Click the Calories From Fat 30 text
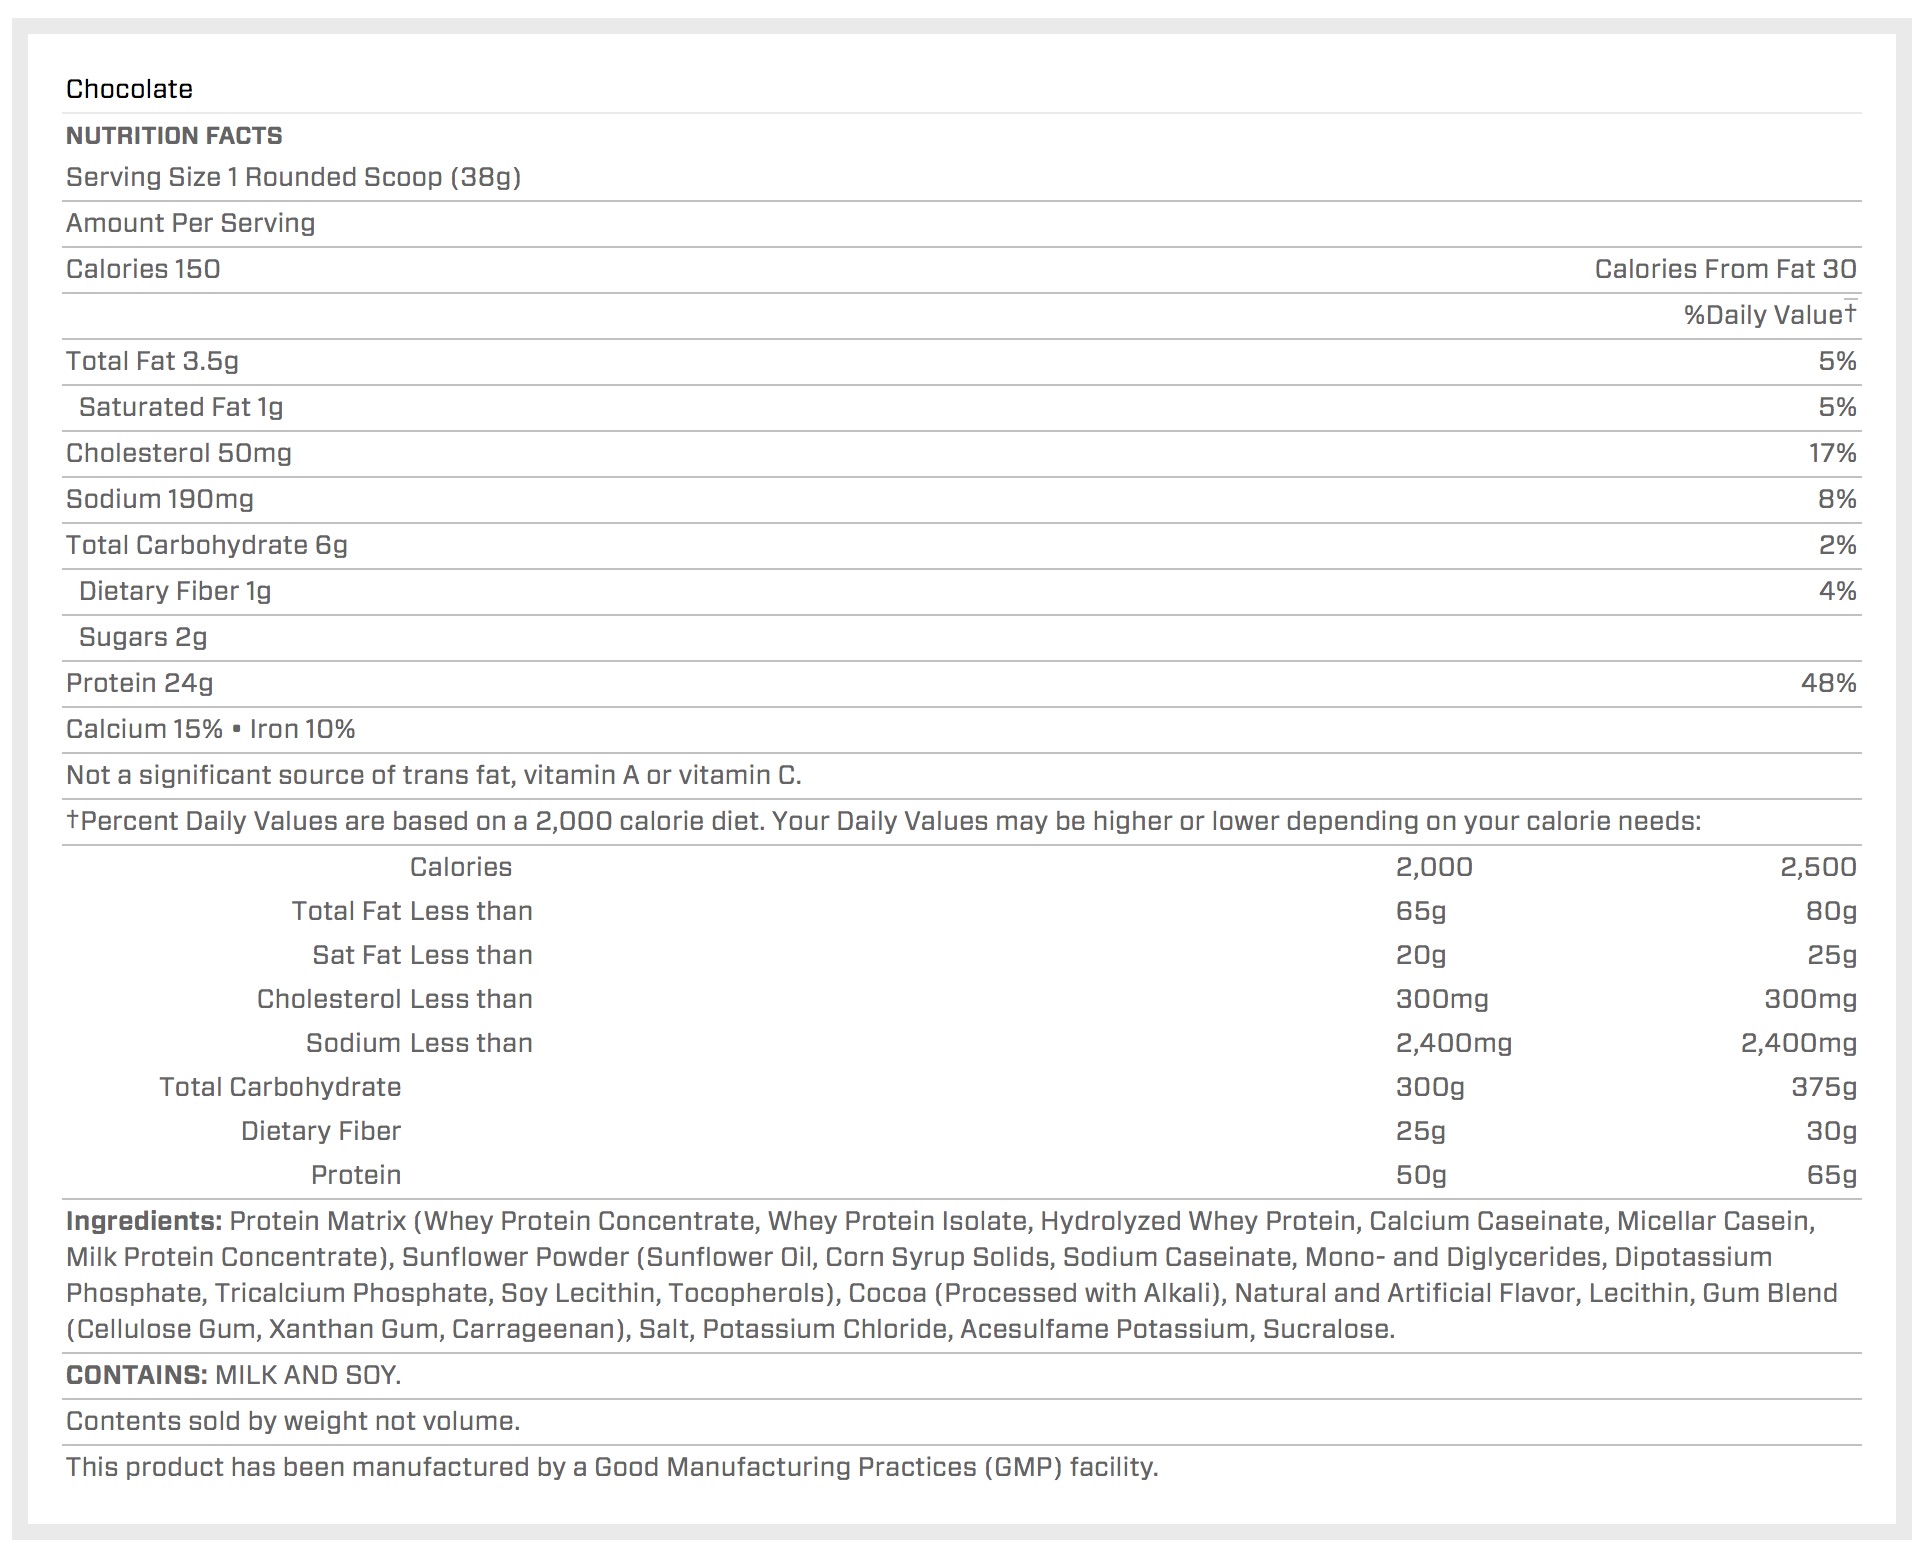 [1724, 269]
